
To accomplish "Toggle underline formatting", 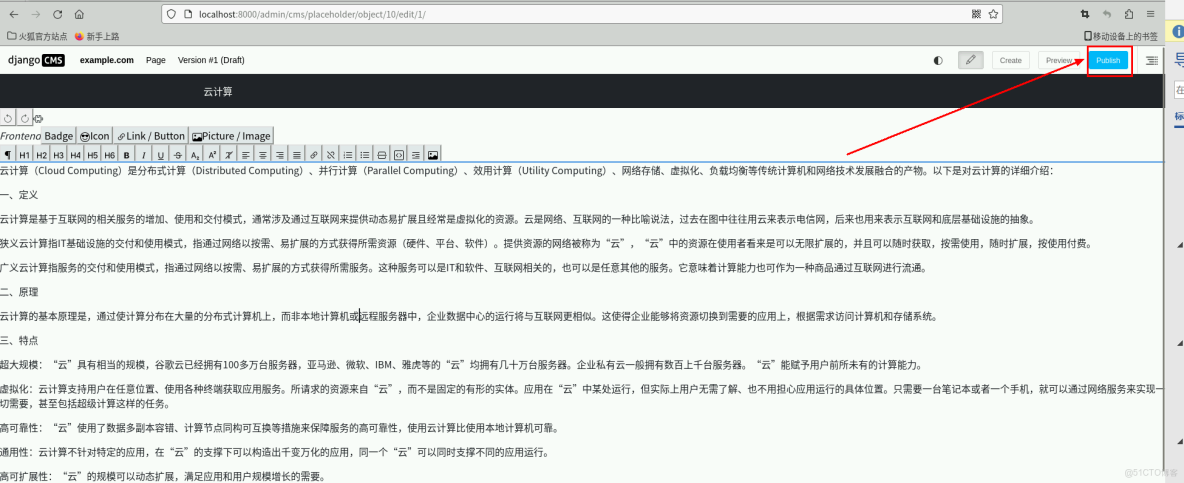I will coord(160,155).
